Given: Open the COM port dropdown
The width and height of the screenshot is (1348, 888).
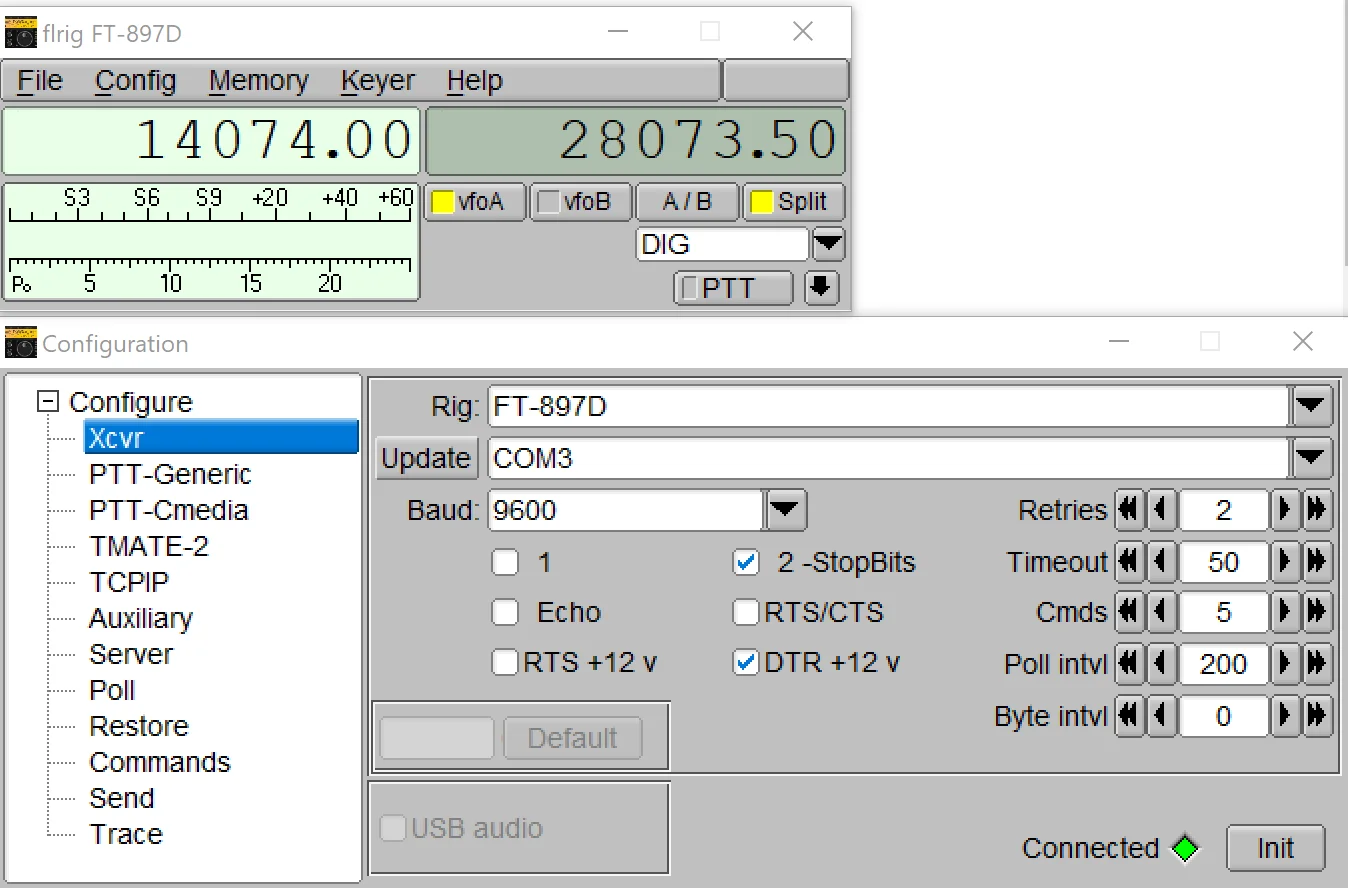Looking at the screenshot, I should coord(1312,458).
